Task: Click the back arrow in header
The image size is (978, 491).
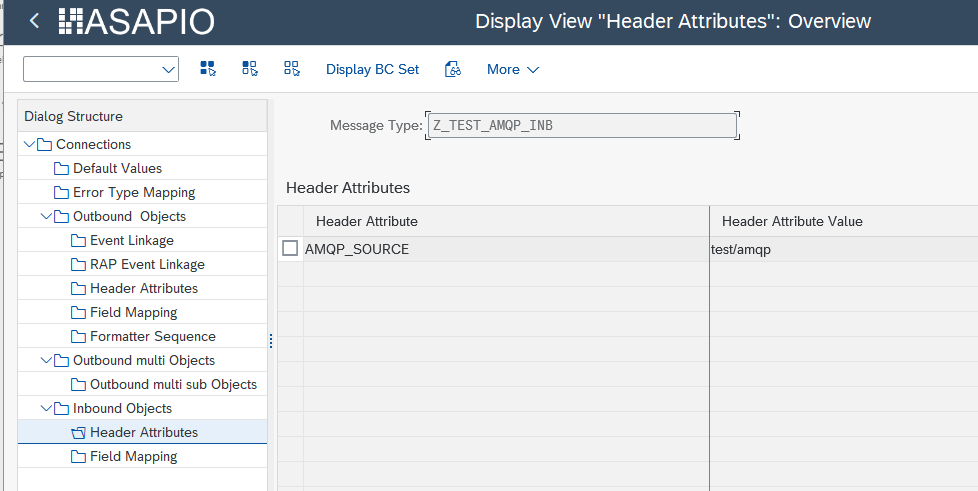Action: click(x=35, y=21)
